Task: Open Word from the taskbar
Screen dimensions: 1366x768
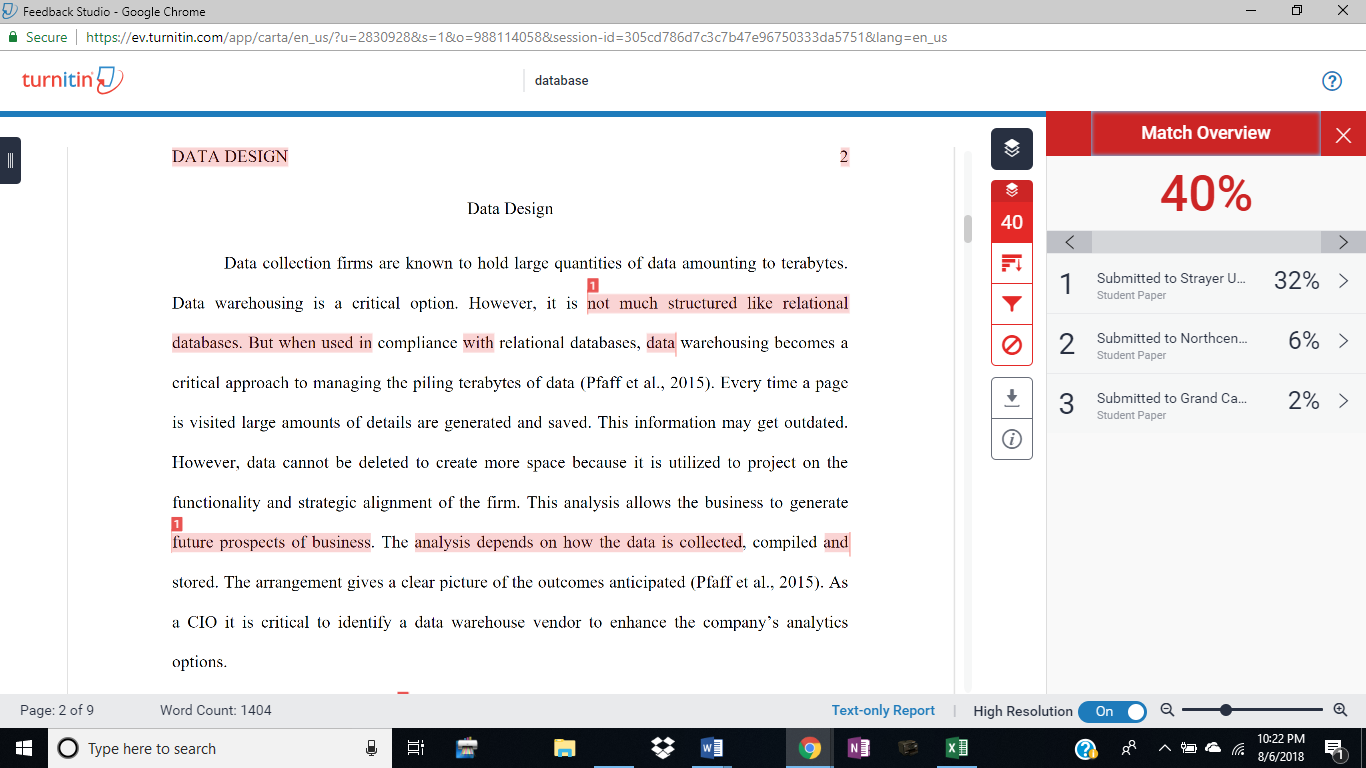Action: tap(712, 748)
